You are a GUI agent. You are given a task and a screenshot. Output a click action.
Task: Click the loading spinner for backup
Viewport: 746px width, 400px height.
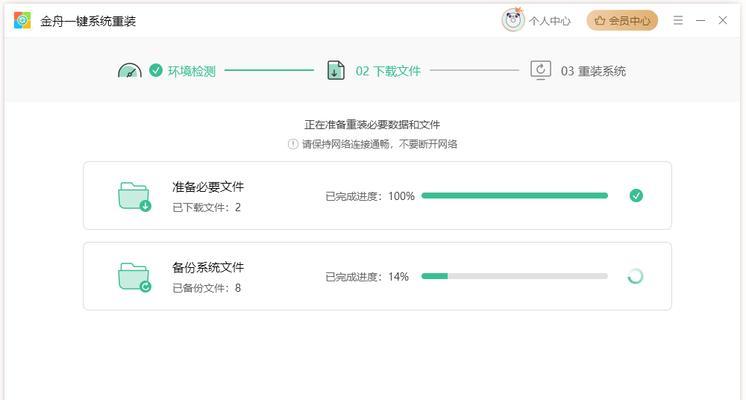pos(636,276)
